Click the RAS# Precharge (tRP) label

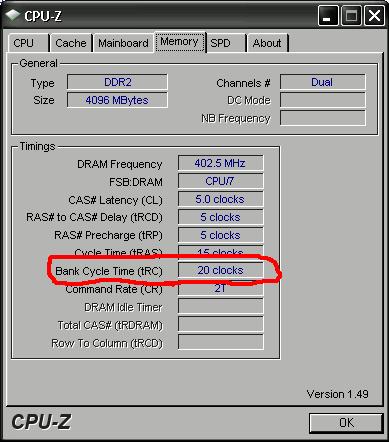[x=108, y=235]
